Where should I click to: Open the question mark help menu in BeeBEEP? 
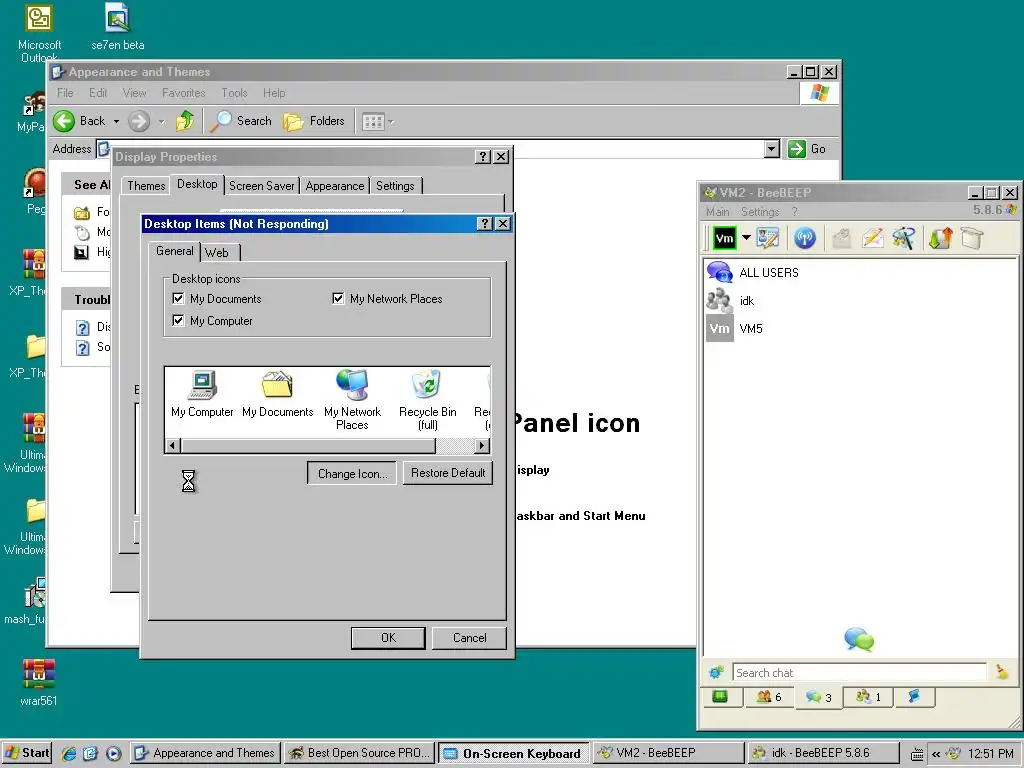pos(794,212)
